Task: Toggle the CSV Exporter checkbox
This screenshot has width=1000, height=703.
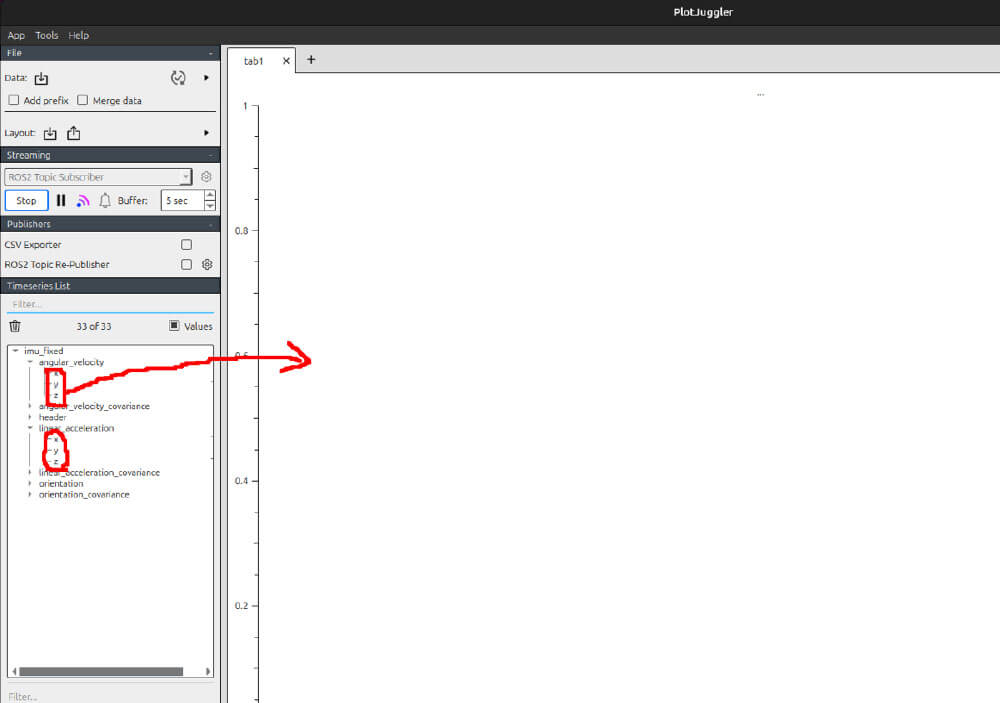Action: [186, 245]
